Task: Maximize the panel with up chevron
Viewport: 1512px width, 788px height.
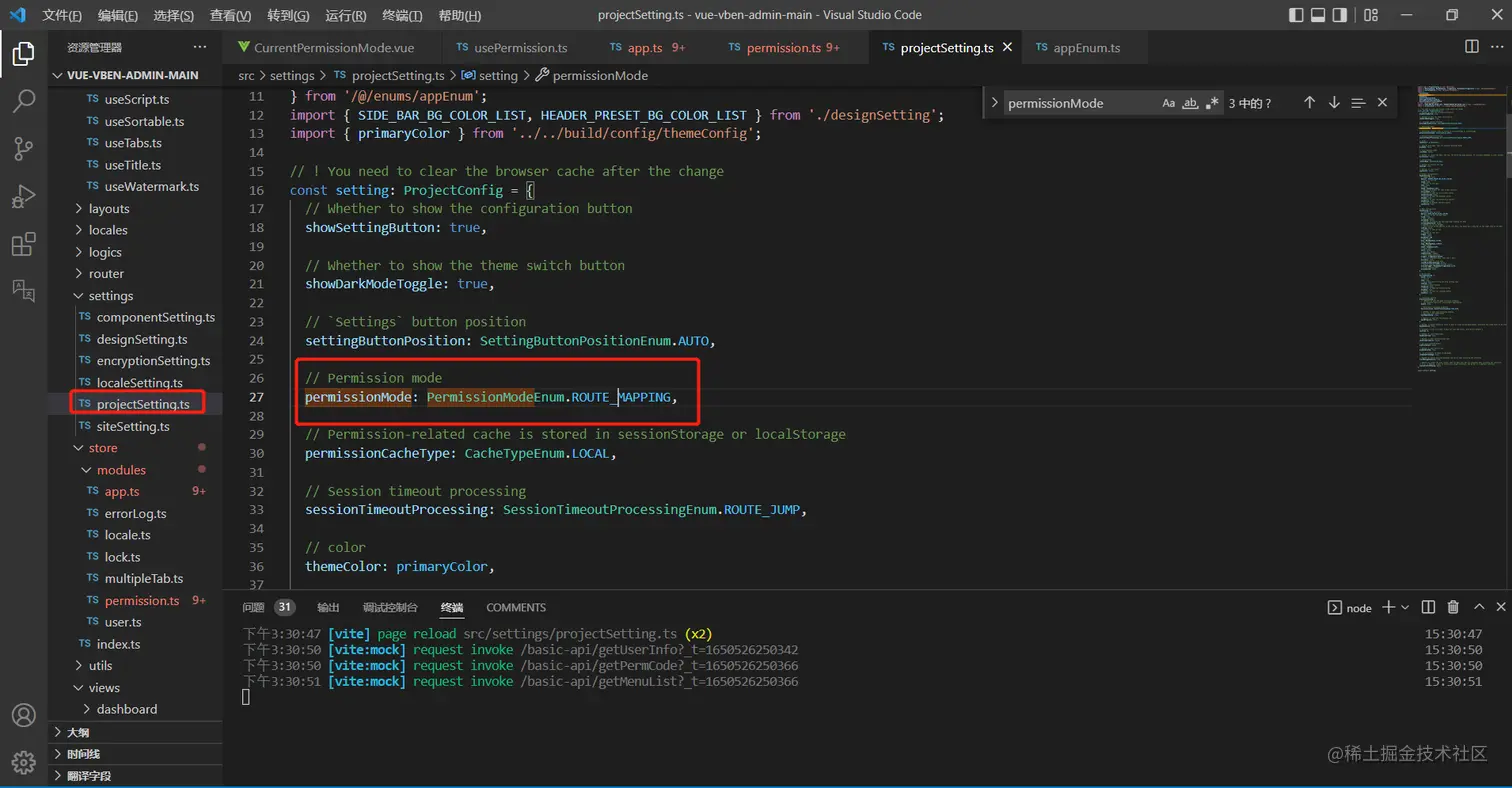Action: (x=1477, y=607)
